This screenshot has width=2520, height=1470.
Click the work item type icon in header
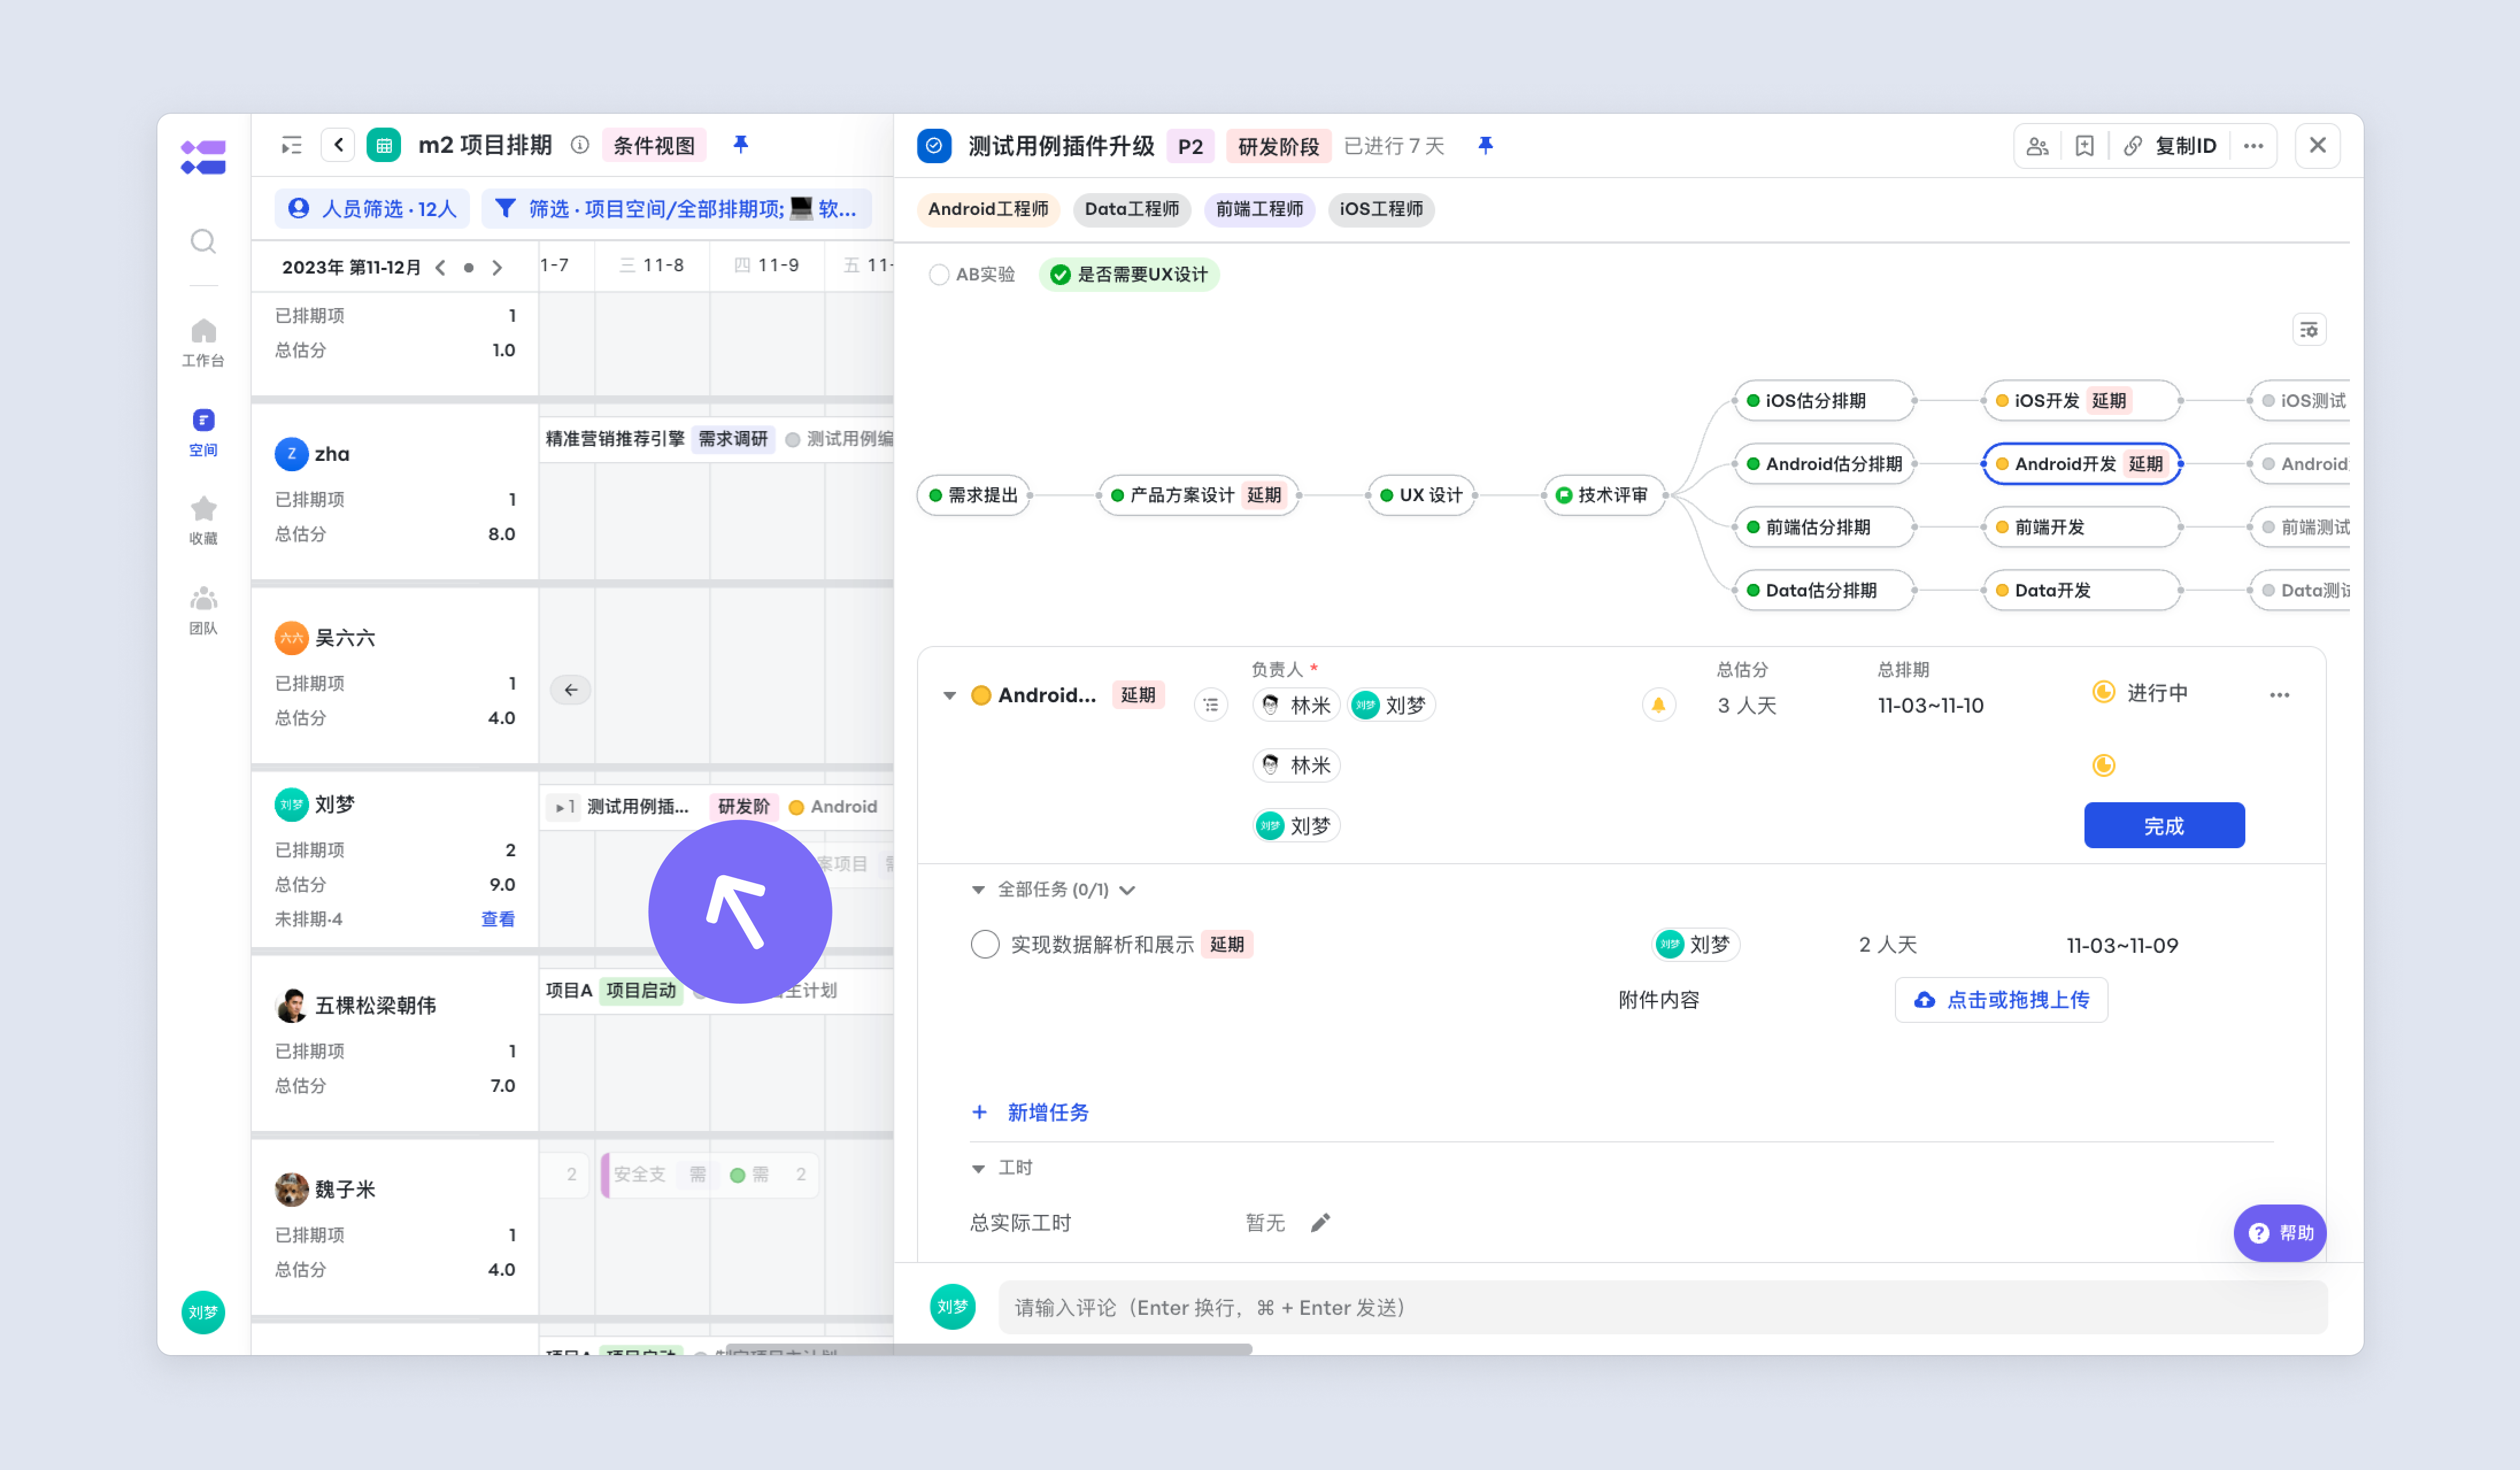(x=933, y=146)
